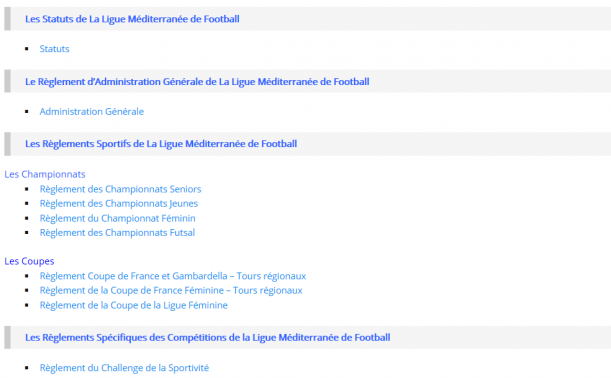Open Règlement de la Coupe de France Féminine

click(x=171, y=290)
